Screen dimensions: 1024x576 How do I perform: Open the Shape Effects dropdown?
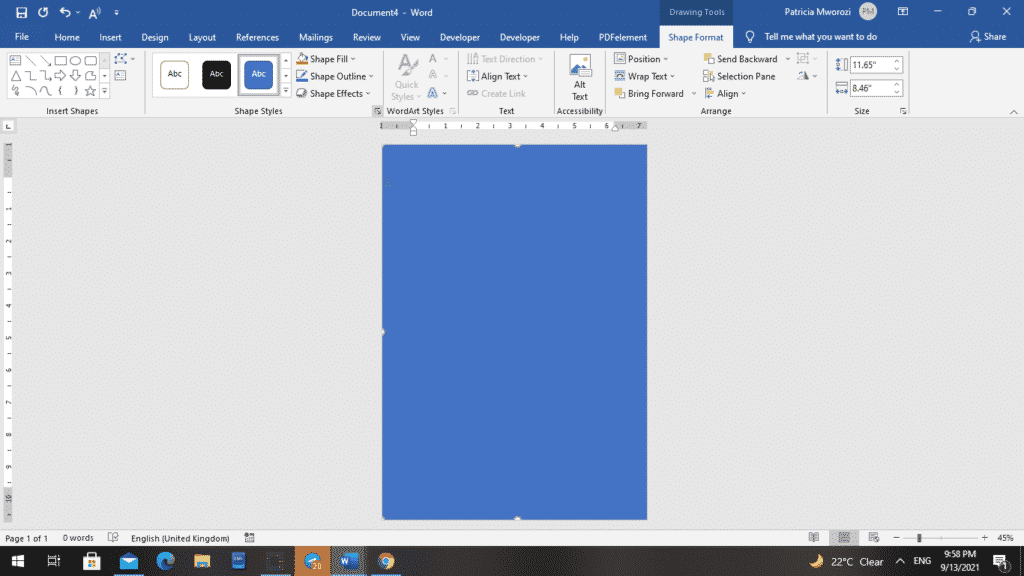click(334, 93)
